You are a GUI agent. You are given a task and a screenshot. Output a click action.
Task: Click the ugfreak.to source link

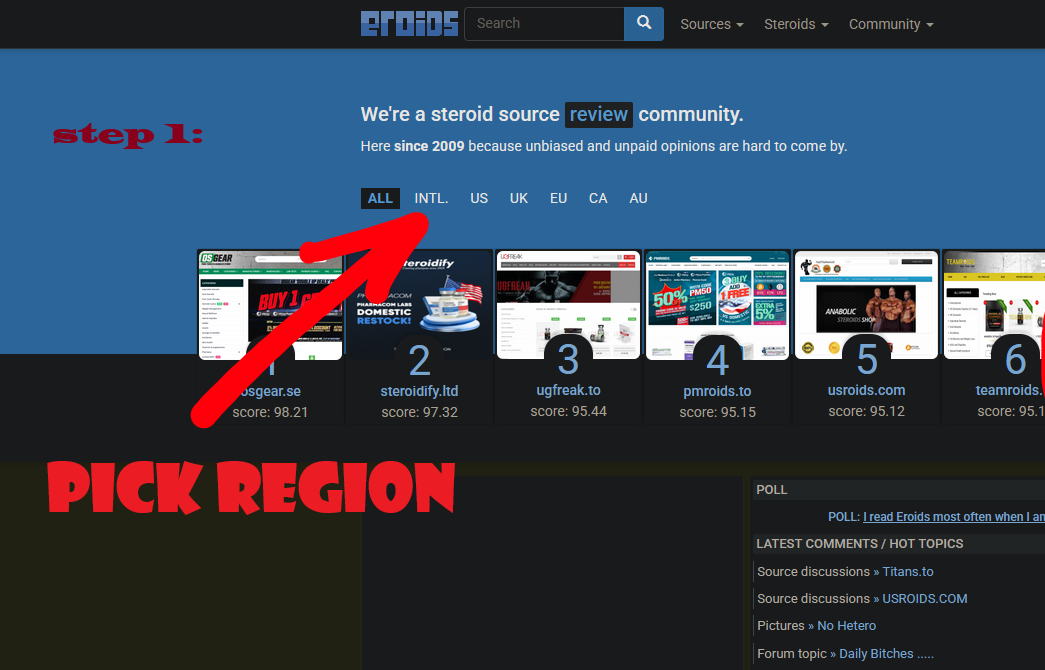[x=568, y=390]
